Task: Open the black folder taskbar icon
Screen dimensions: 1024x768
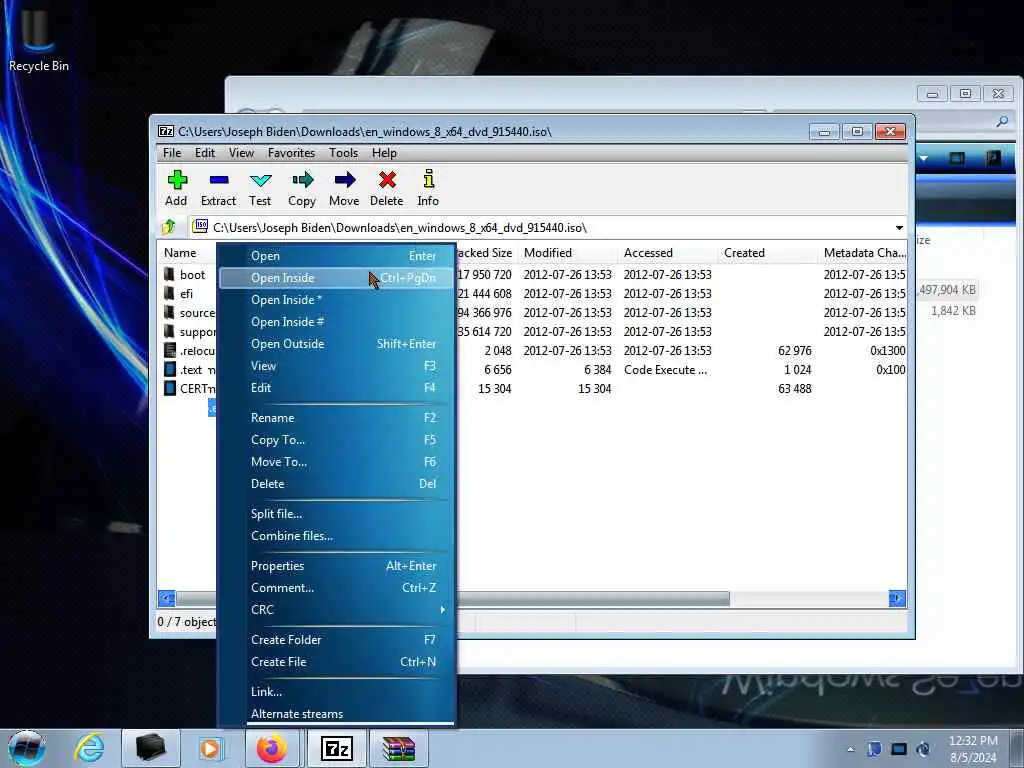Action: tap(151, 748)
